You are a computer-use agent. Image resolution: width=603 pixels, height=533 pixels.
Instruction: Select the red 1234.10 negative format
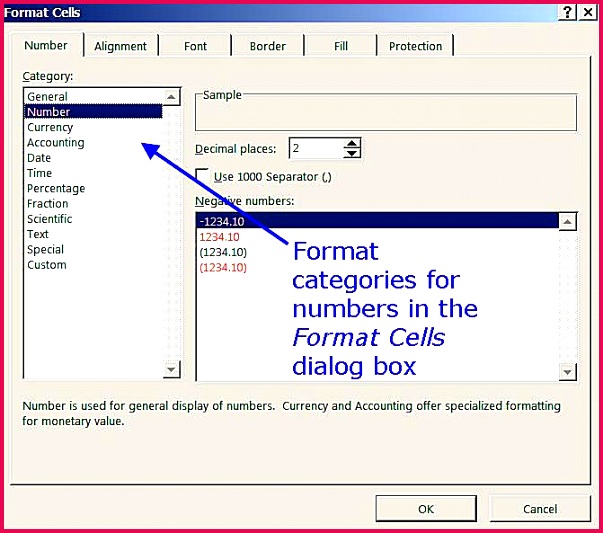tap(377, 237)
